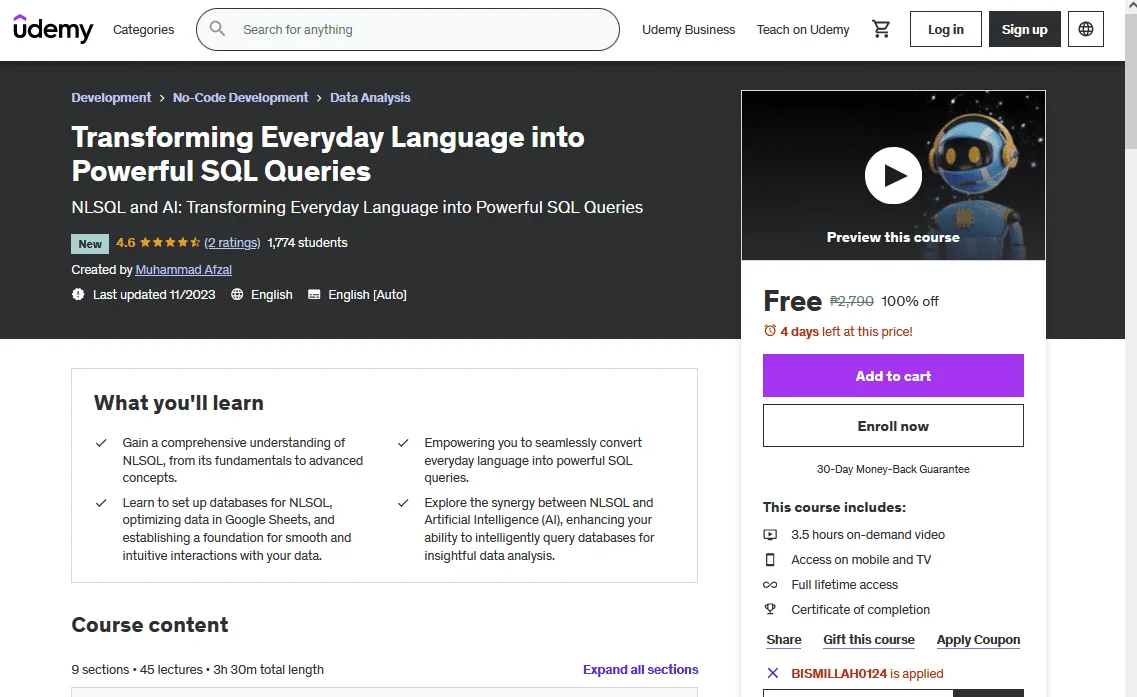Open instructor Muhammad Afzal's profile

click(183, 270)
